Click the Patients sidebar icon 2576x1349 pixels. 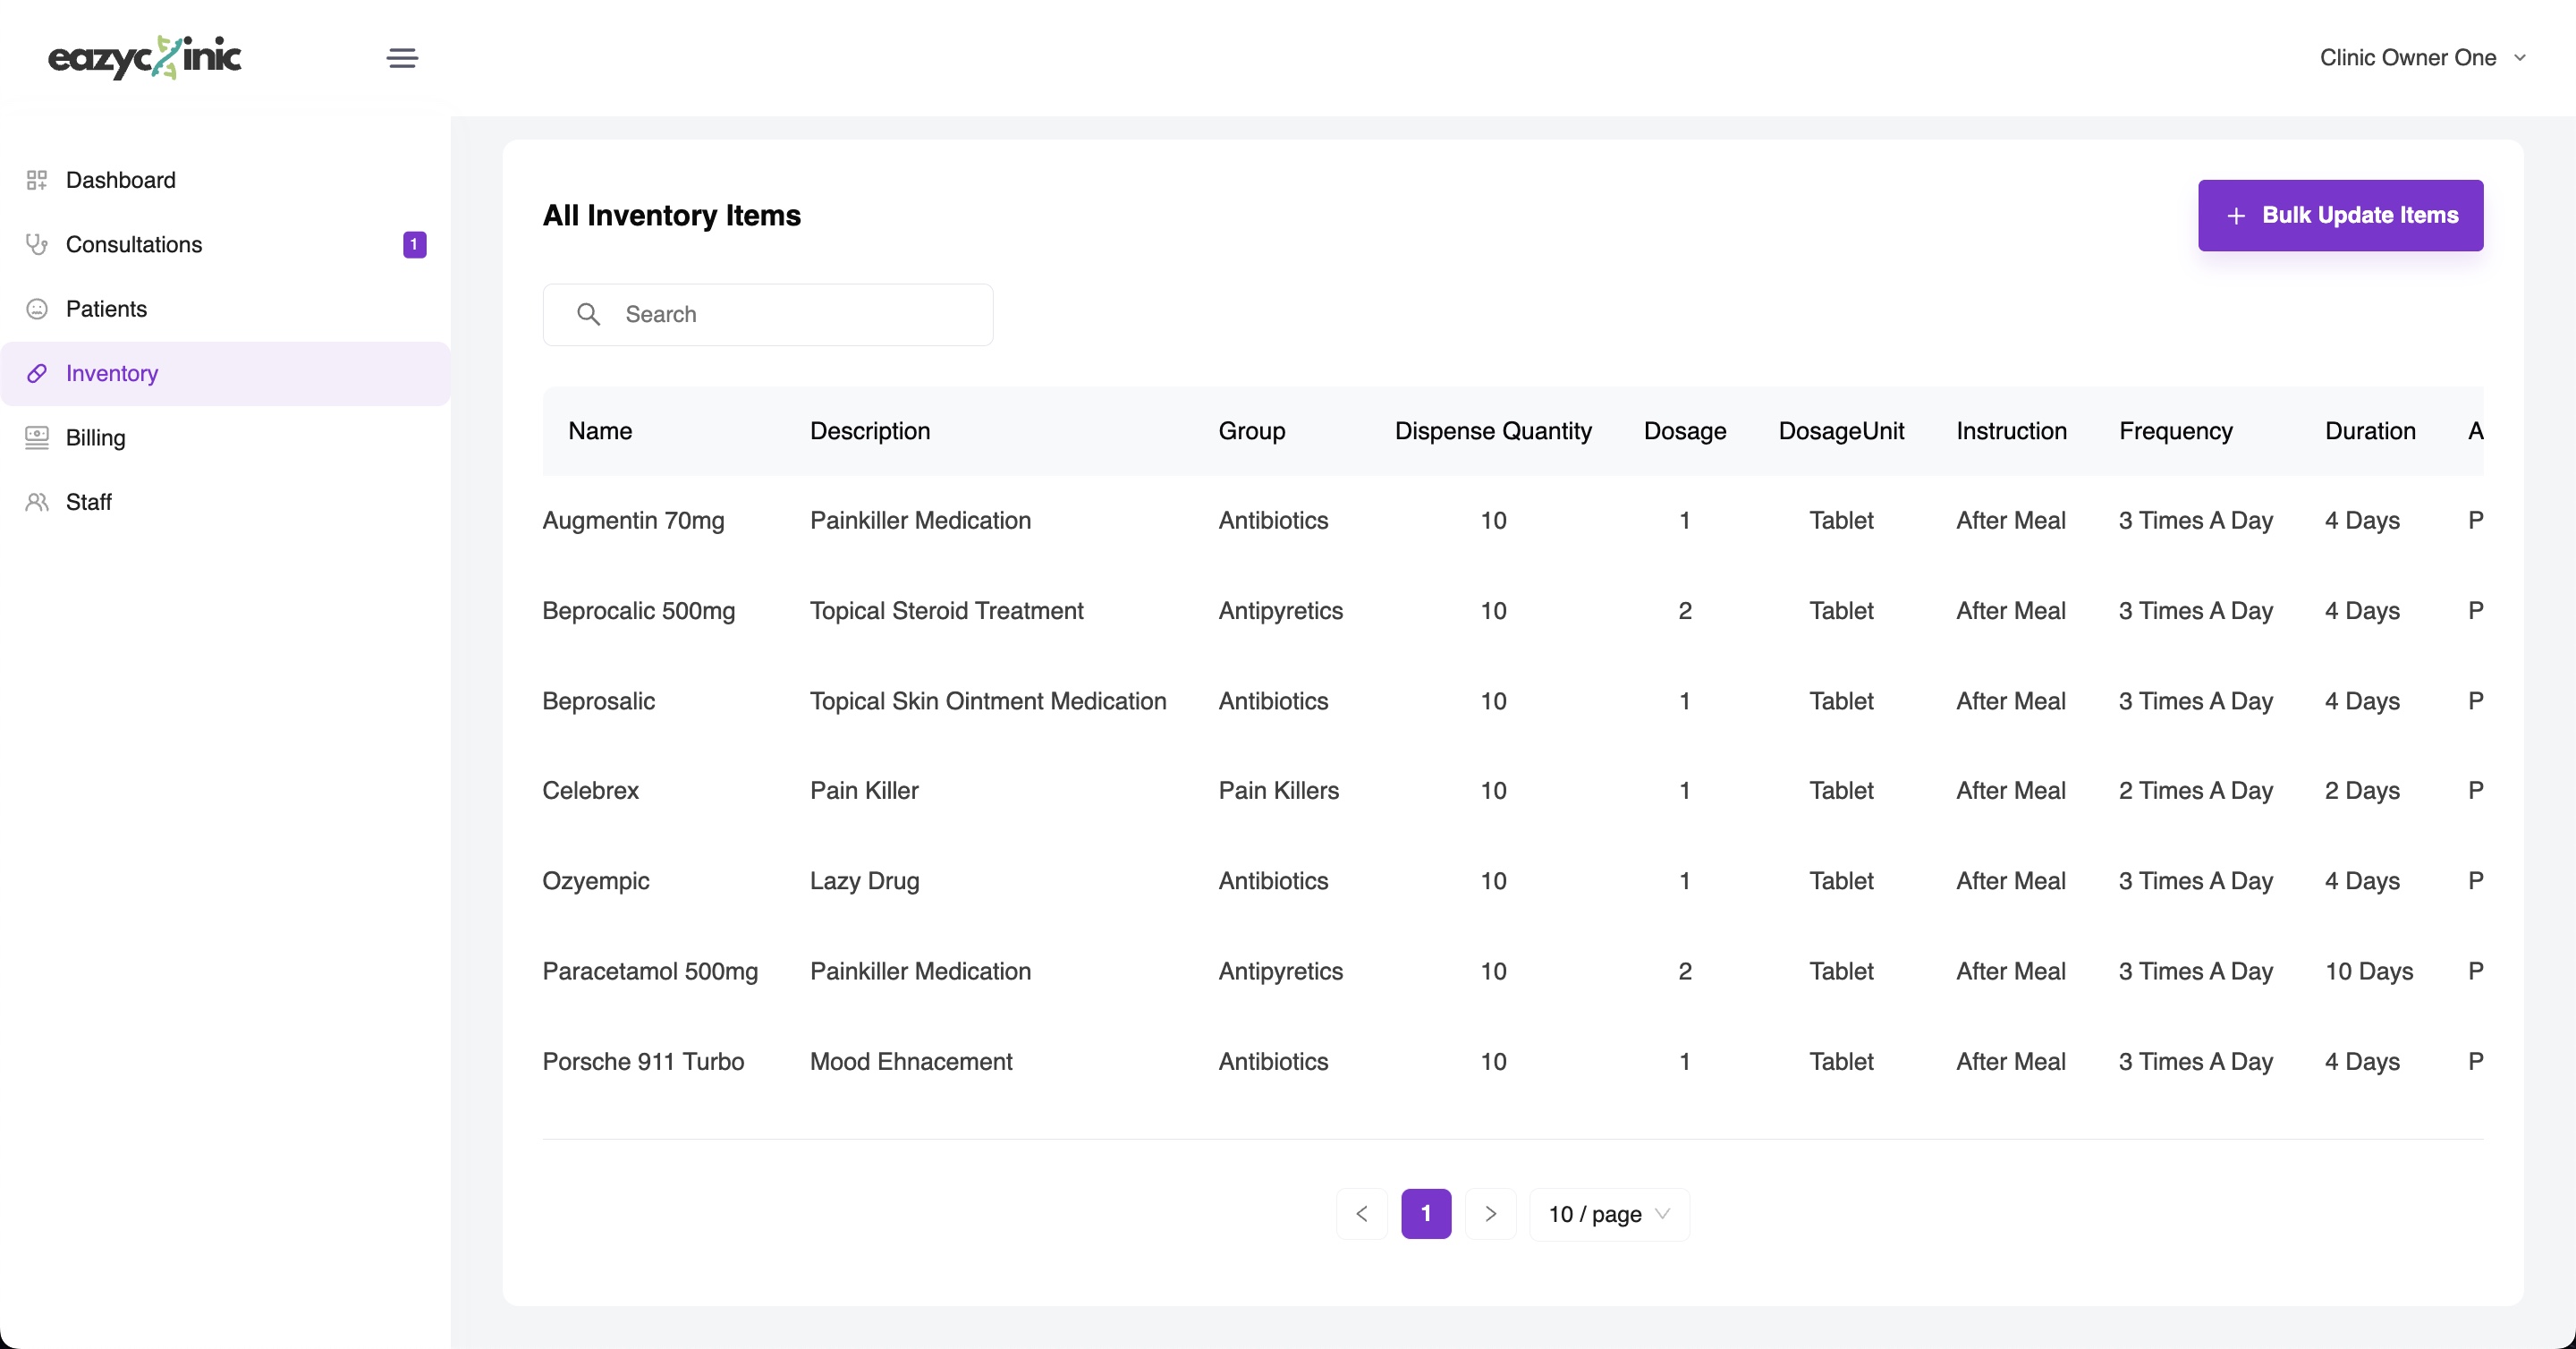(38, 309)
